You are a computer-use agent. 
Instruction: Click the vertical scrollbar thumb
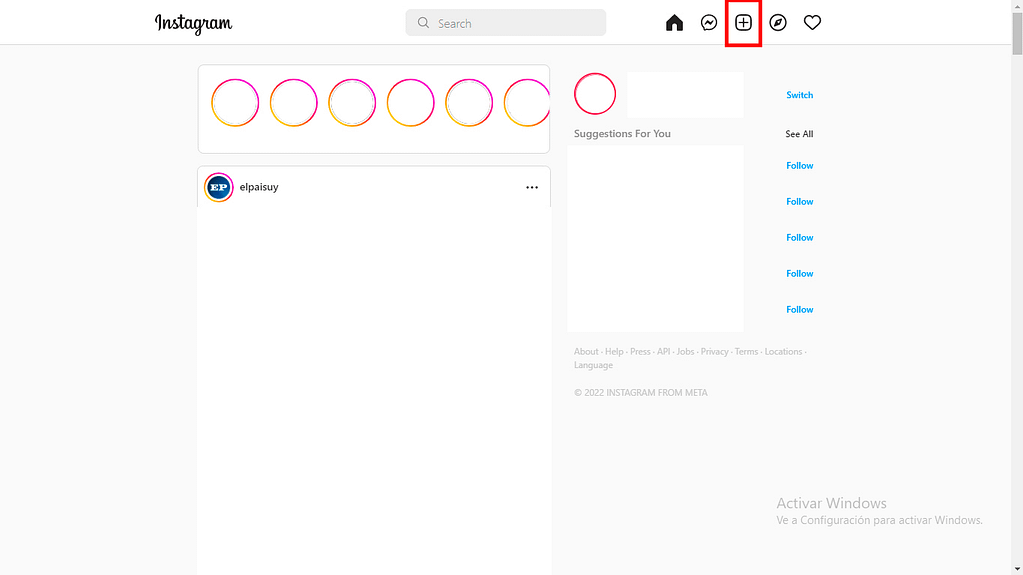(x=1017, y=33)
